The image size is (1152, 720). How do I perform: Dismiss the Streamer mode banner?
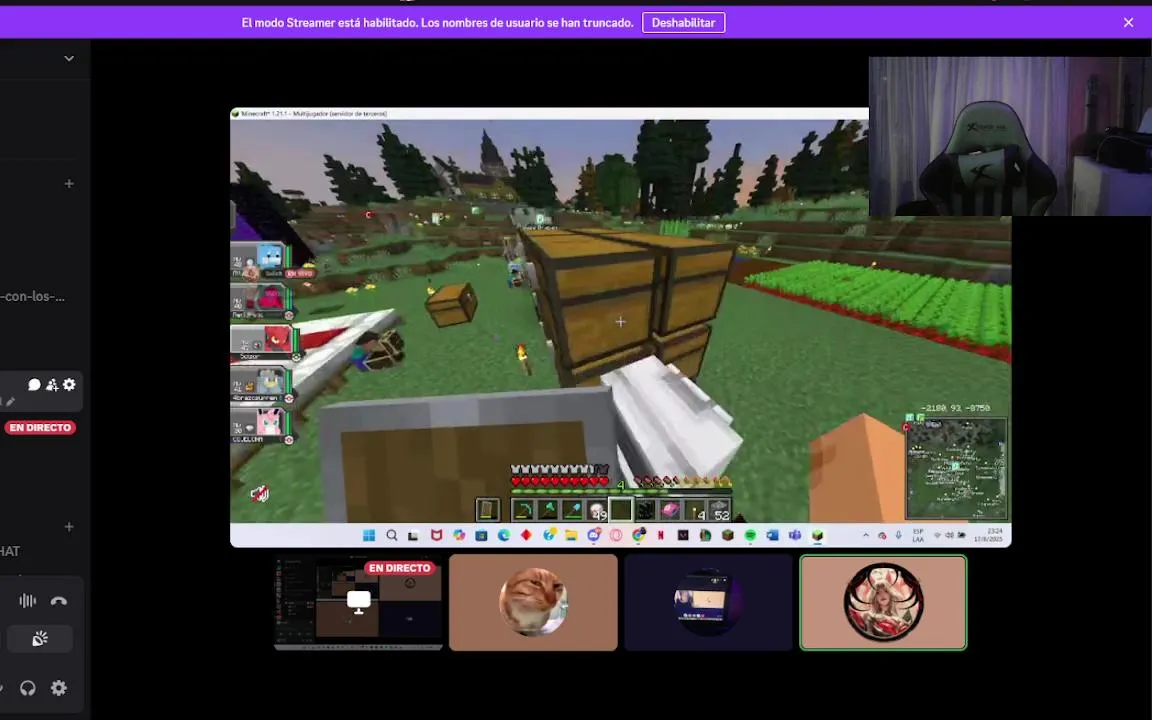coord(1128,23)
